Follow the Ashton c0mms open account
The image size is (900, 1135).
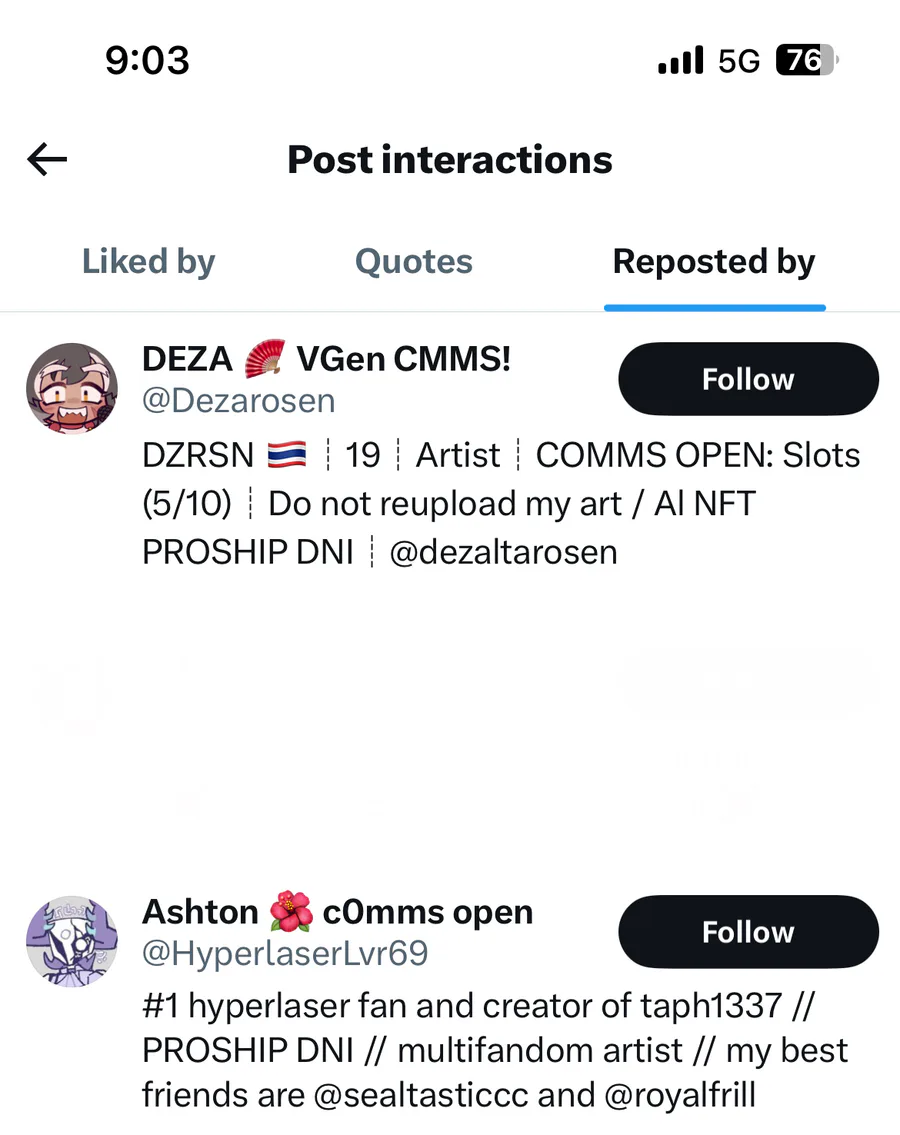tap(748, 932)
